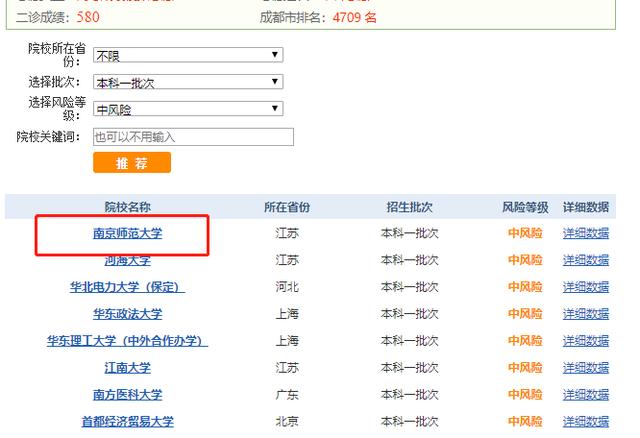Image resolution: width=640 pixels, height=438 pixels.
Task: Open 详细数据 for 华东政法大学
Action: click(x=586, y=314)
